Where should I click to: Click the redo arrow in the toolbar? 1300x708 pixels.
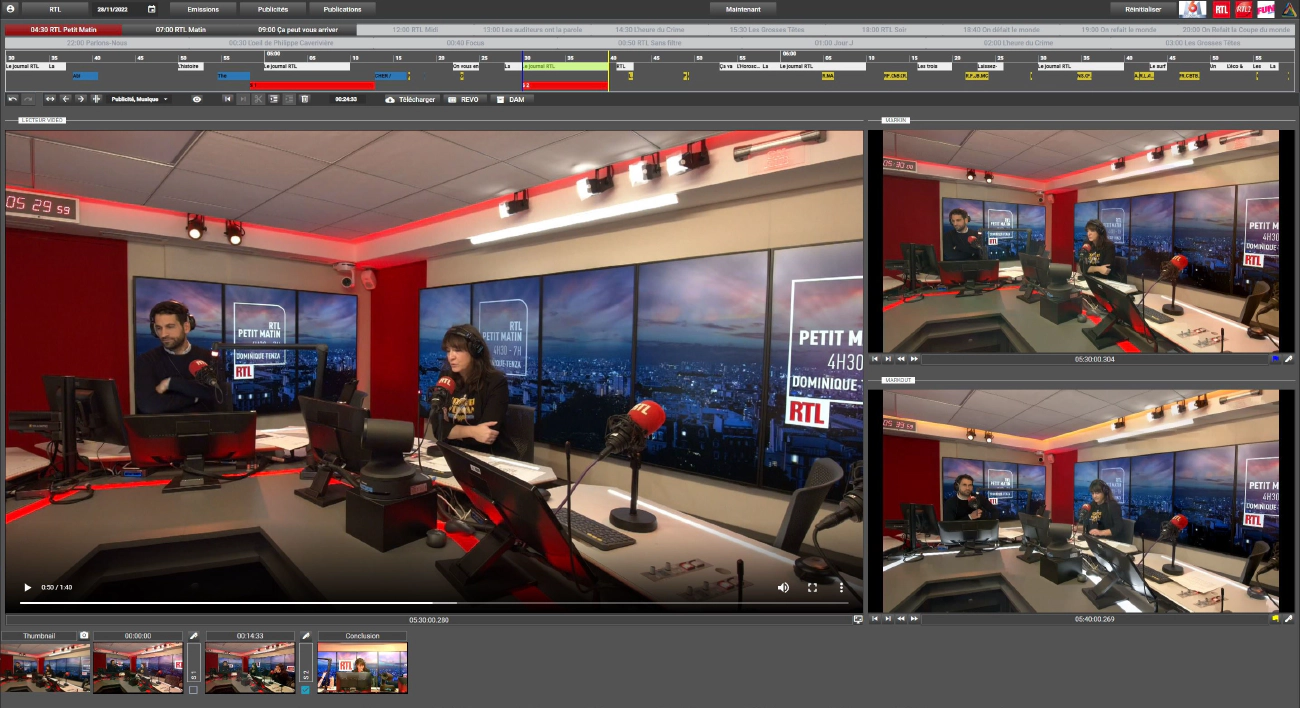coord(28,99)
